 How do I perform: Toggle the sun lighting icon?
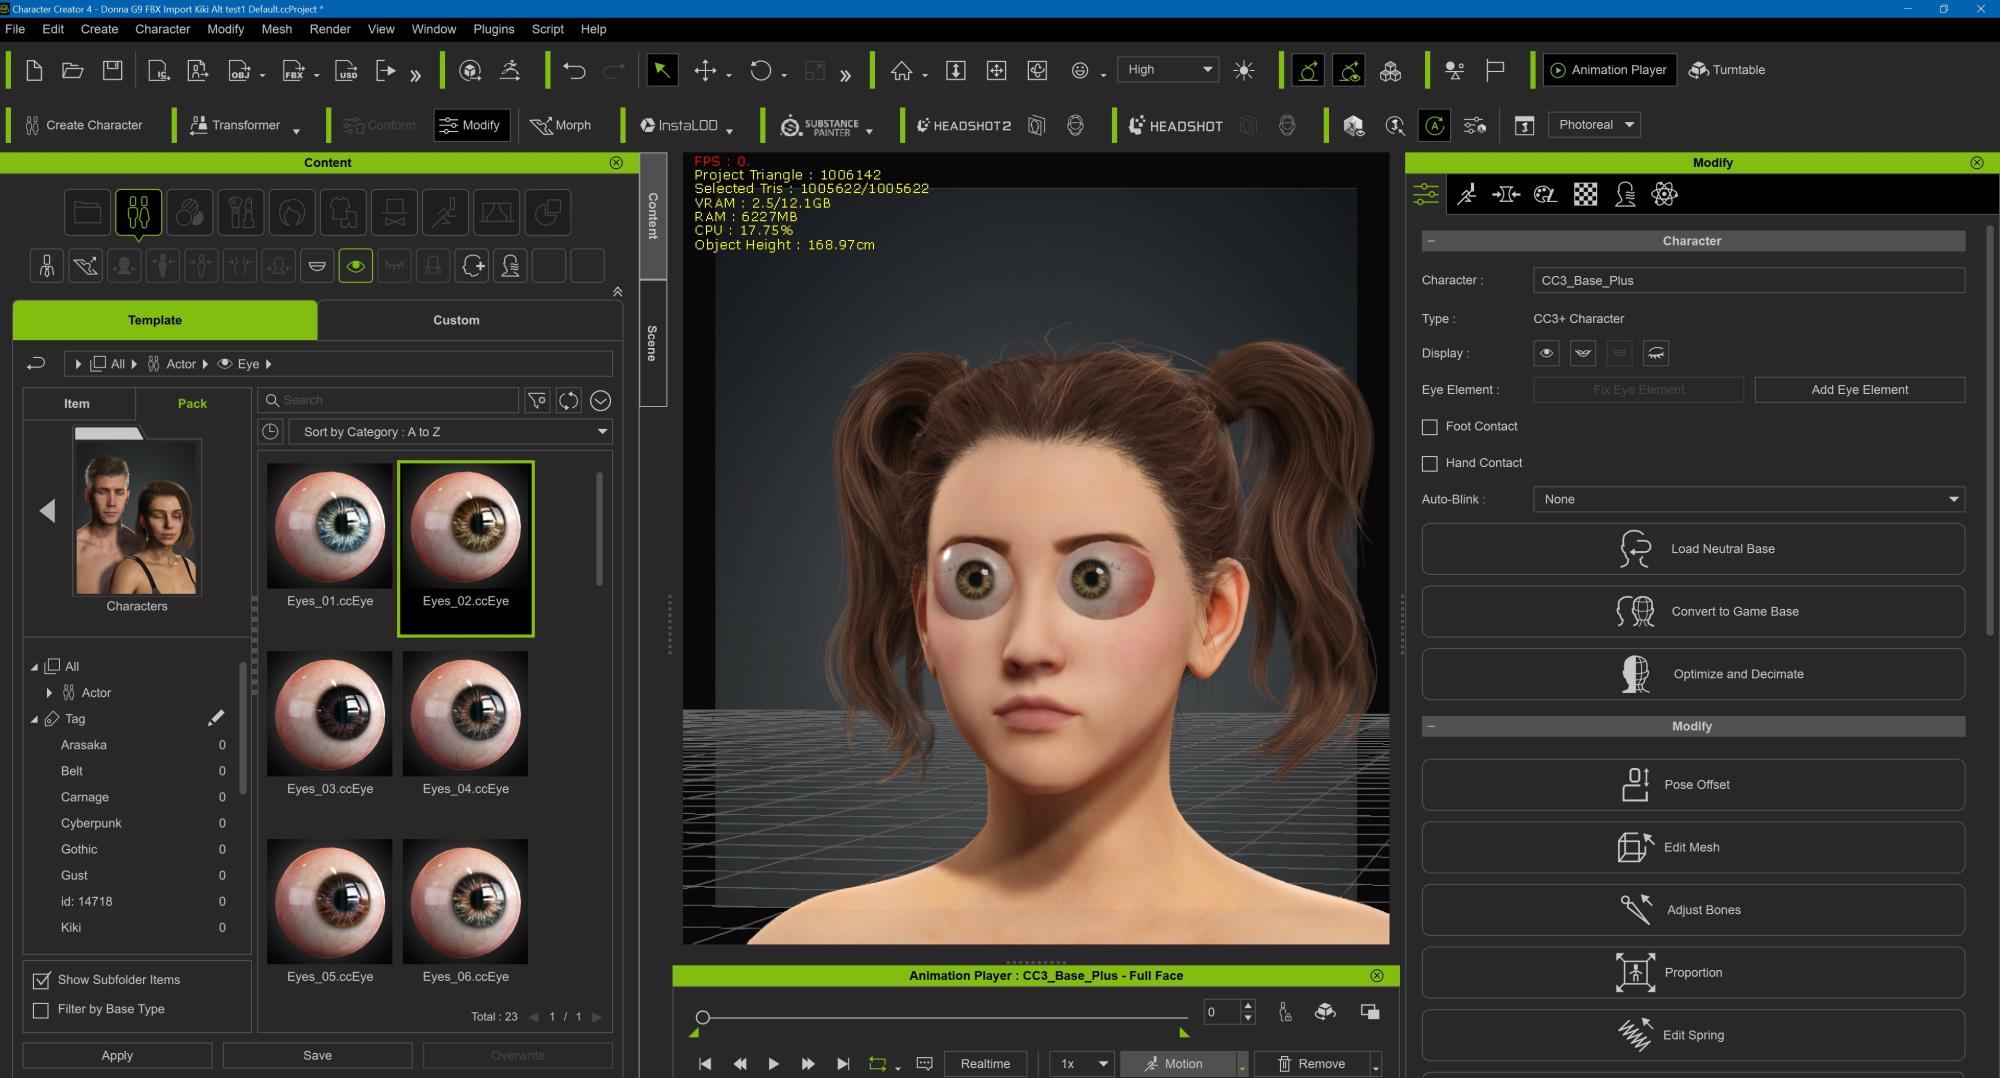1244,70
